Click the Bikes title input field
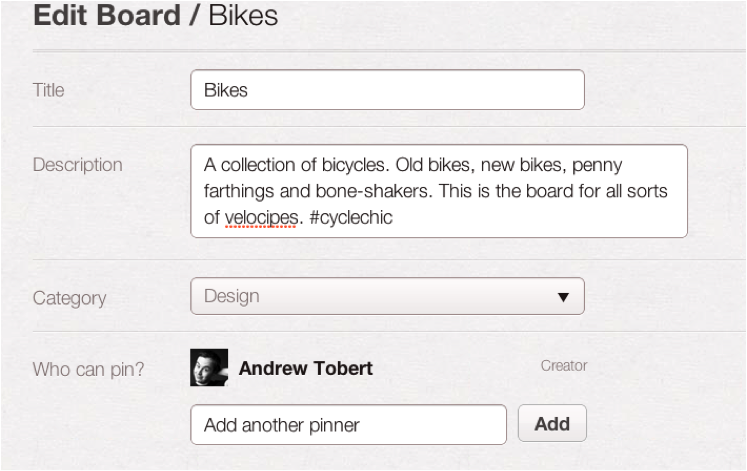The height and width of the screenshot is (471, 747). click(387, 90)
